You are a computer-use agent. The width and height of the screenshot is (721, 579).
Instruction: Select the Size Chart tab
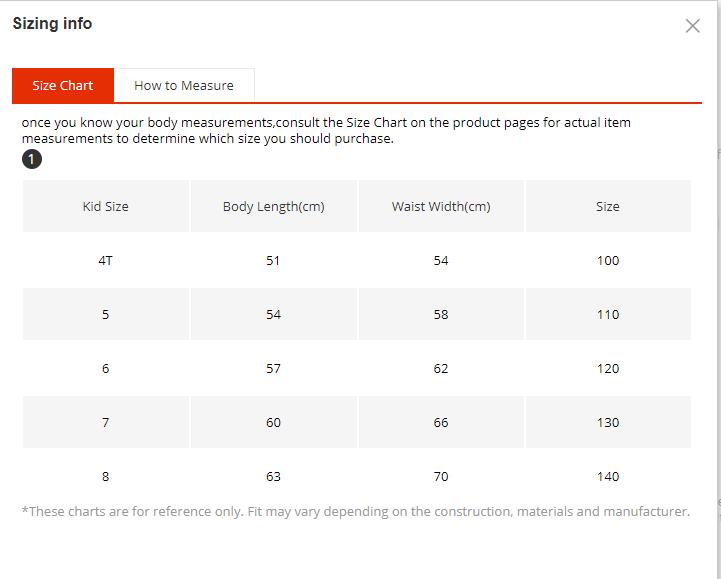[63, 85]
